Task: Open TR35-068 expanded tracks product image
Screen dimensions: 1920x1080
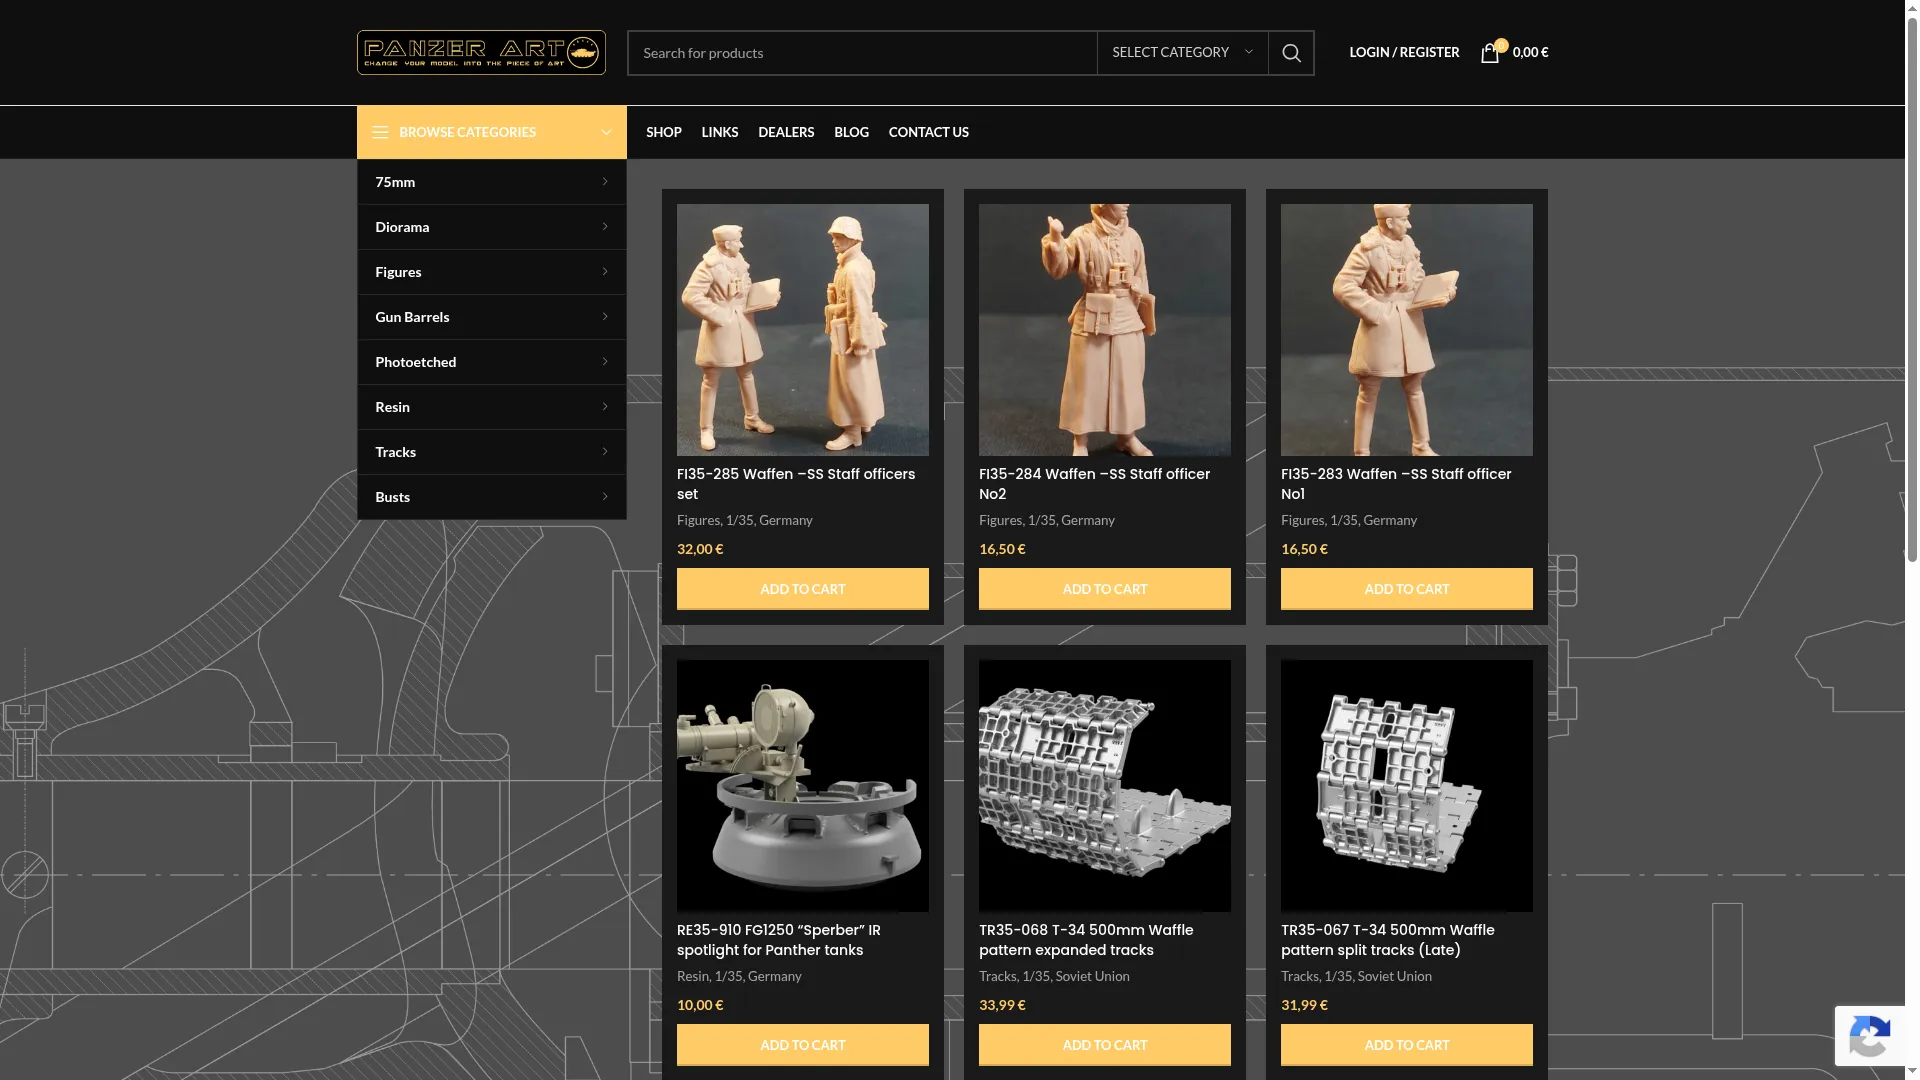Action: (x=1105, y=786)
